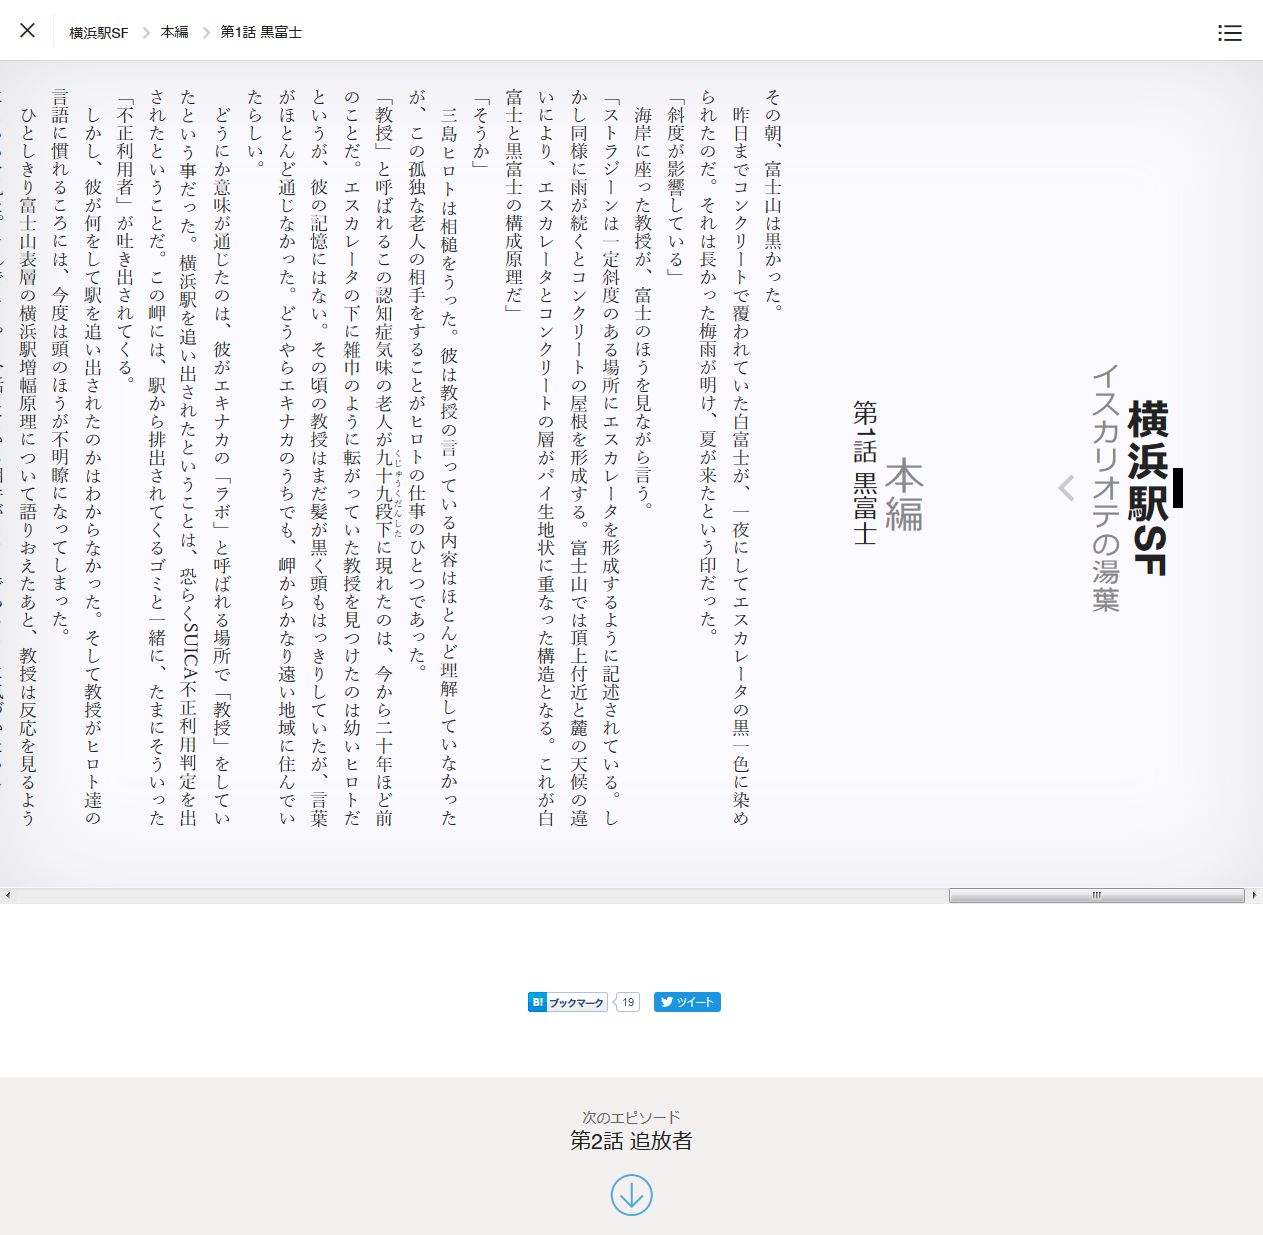Open 横浜駅SF from the breadcrumb
Viewport: 1263px width, 1235px height.
(97, 31)
